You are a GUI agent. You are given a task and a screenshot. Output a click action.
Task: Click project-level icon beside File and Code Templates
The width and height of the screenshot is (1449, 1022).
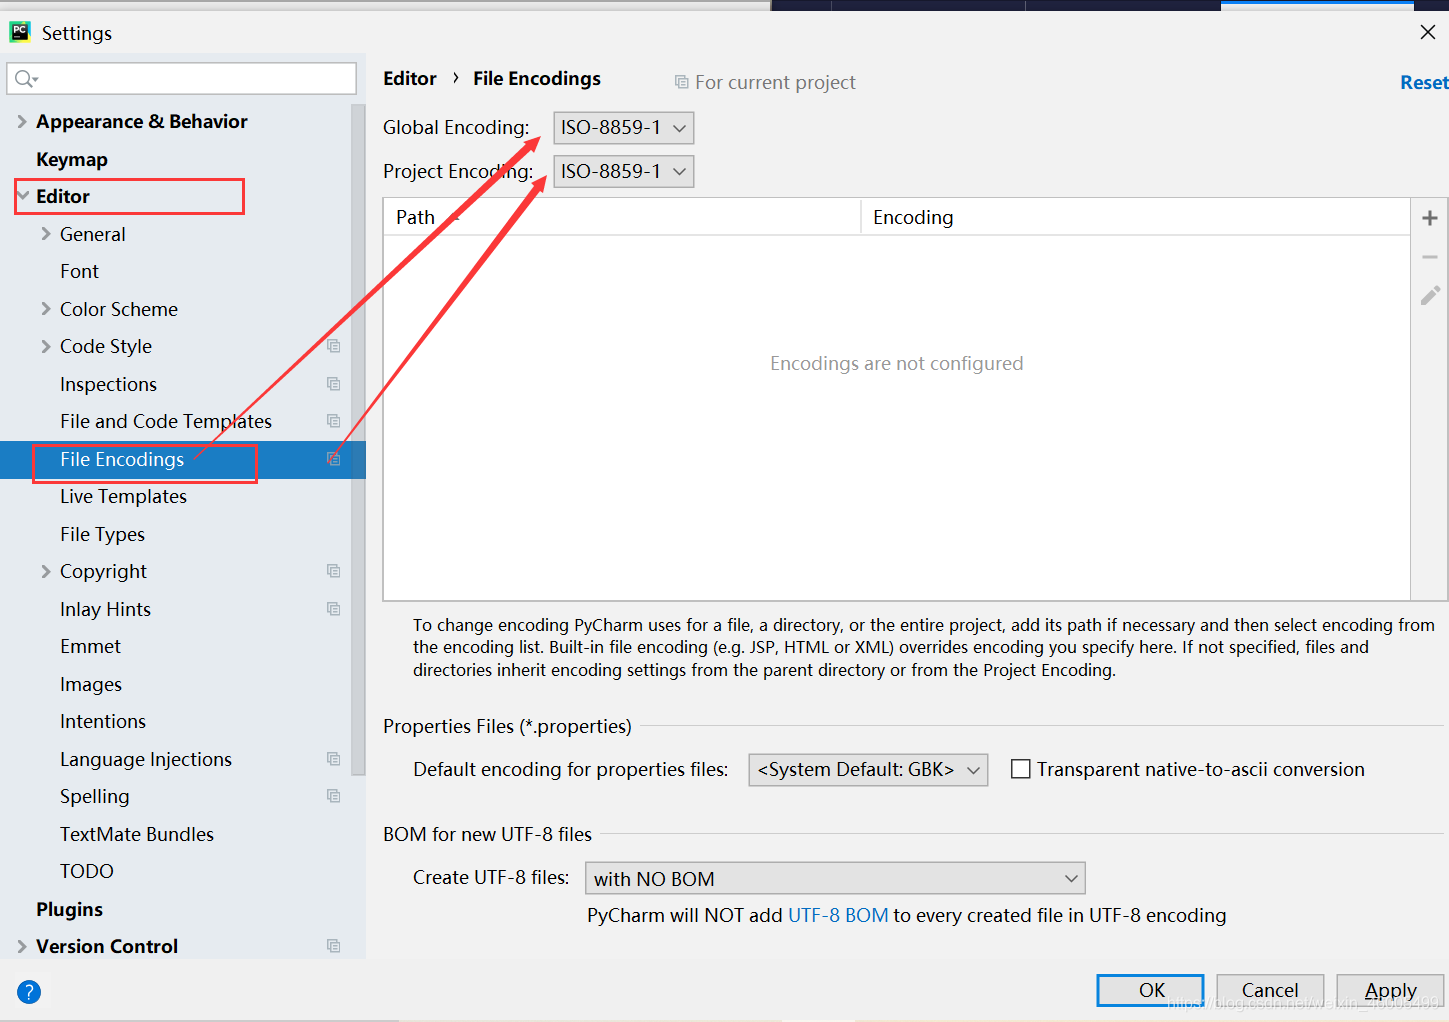point(334,421)
